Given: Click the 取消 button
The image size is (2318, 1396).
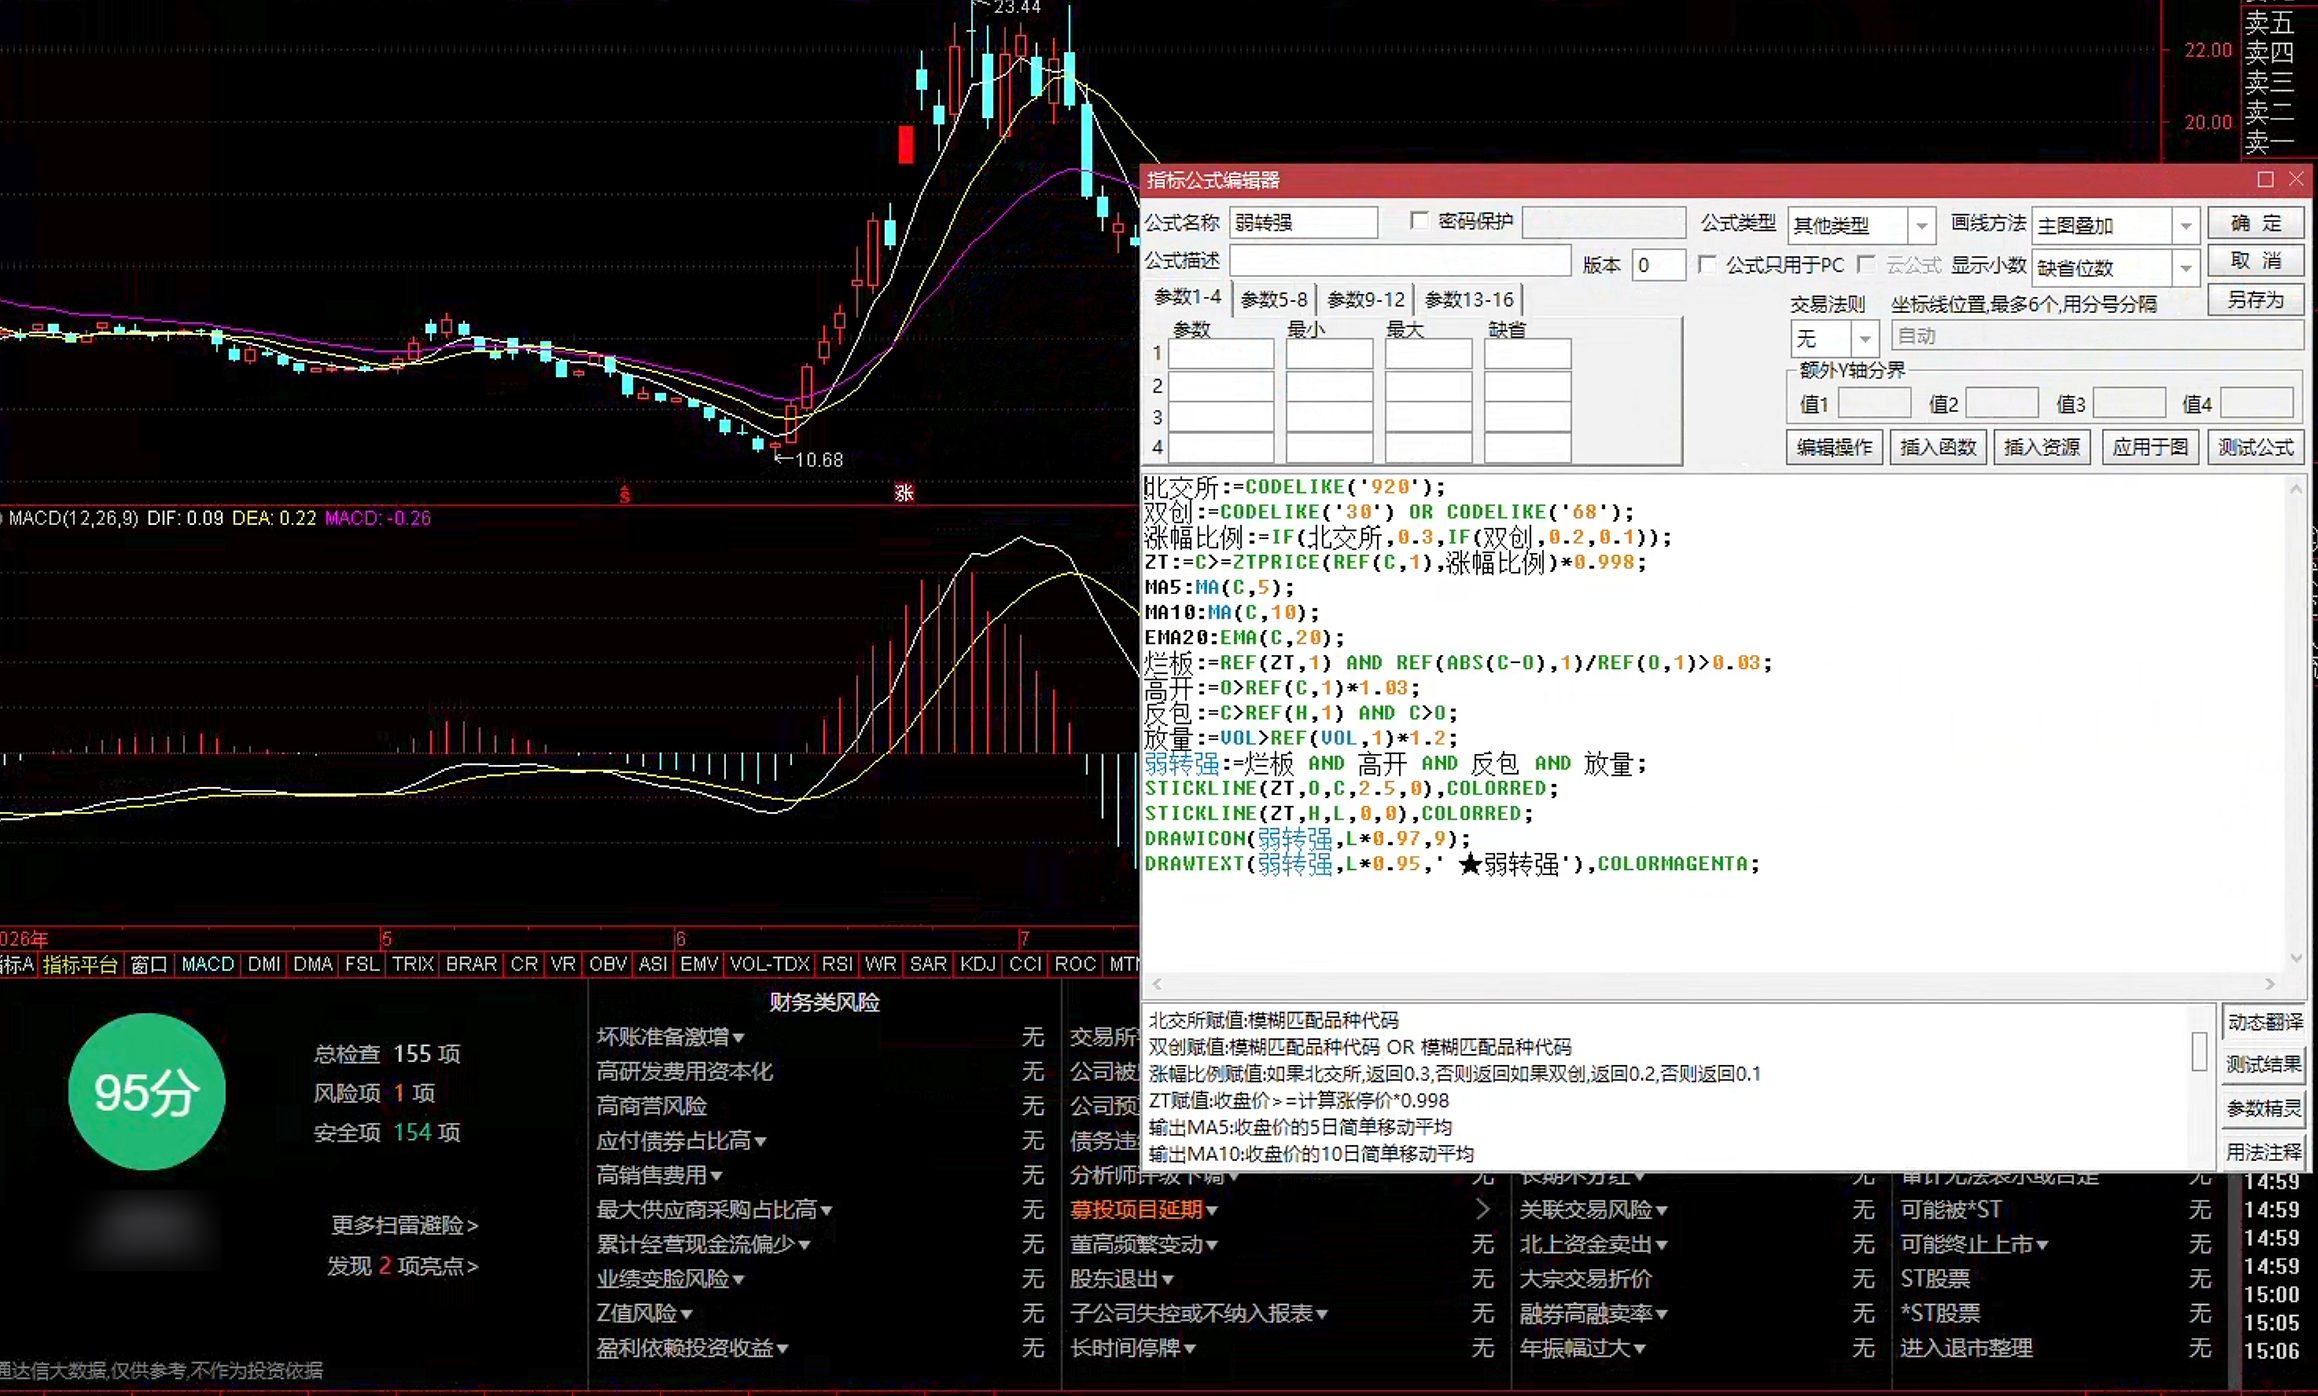Looking at the screenshot, I should point(2256,261).
